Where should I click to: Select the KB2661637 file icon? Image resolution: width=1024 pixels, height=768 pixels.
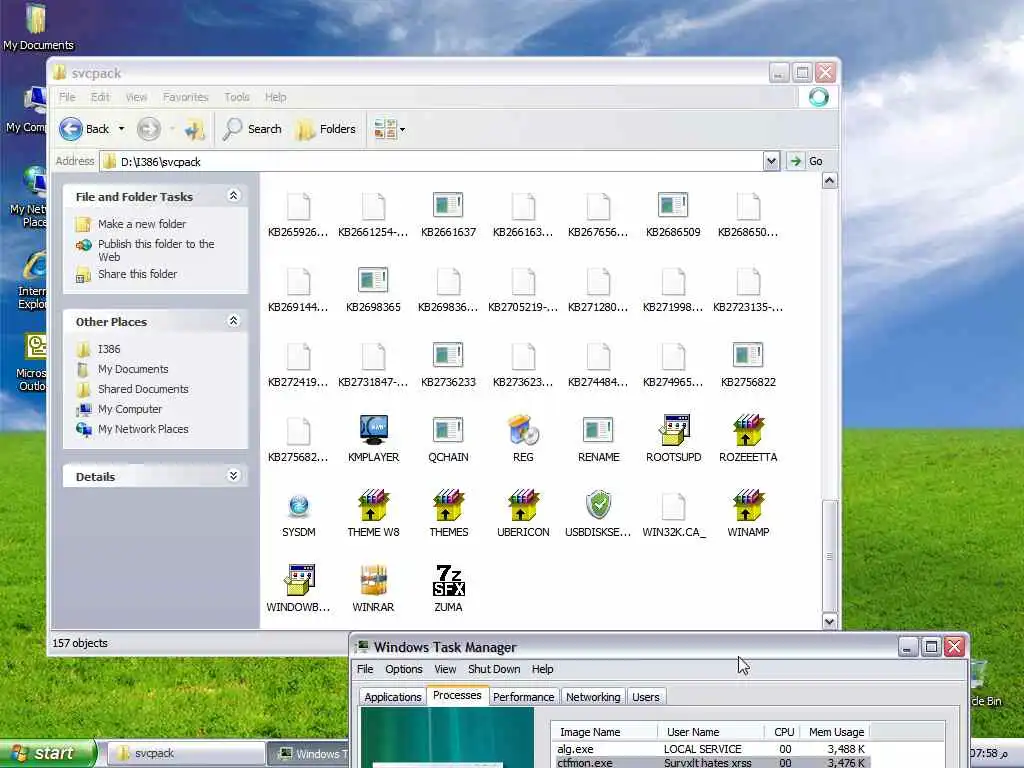(448, 205)
